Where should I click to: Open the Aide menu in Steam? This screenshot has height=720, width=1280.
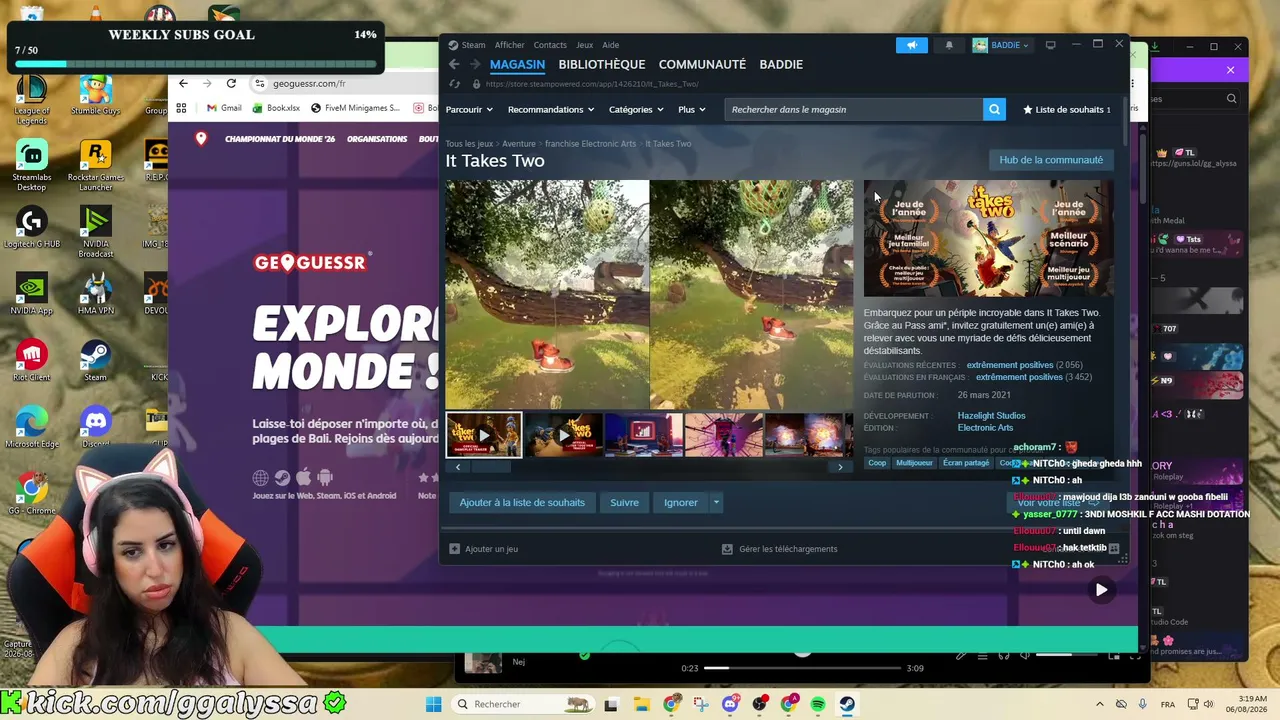pyautogui.click(x=610, y=45)
